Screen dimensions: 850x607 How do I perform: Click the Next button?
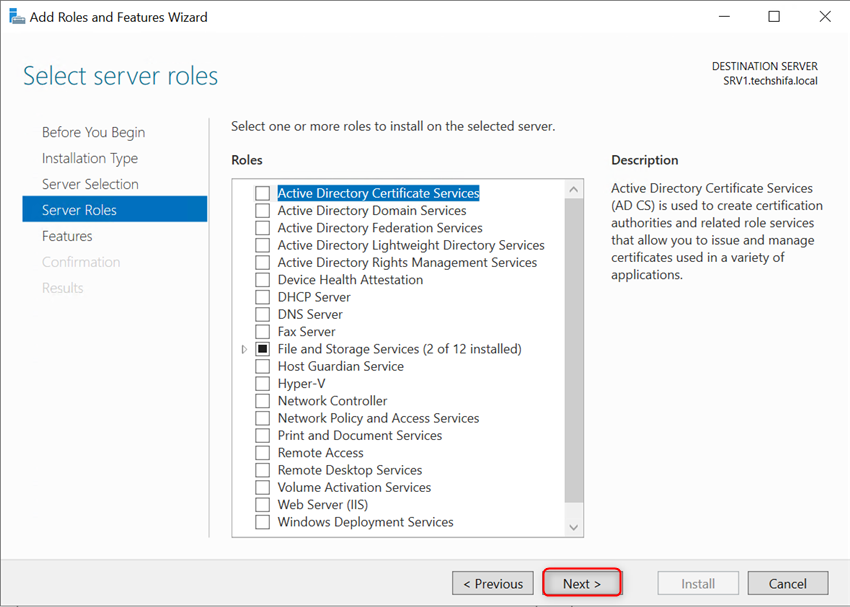(582, 583)
